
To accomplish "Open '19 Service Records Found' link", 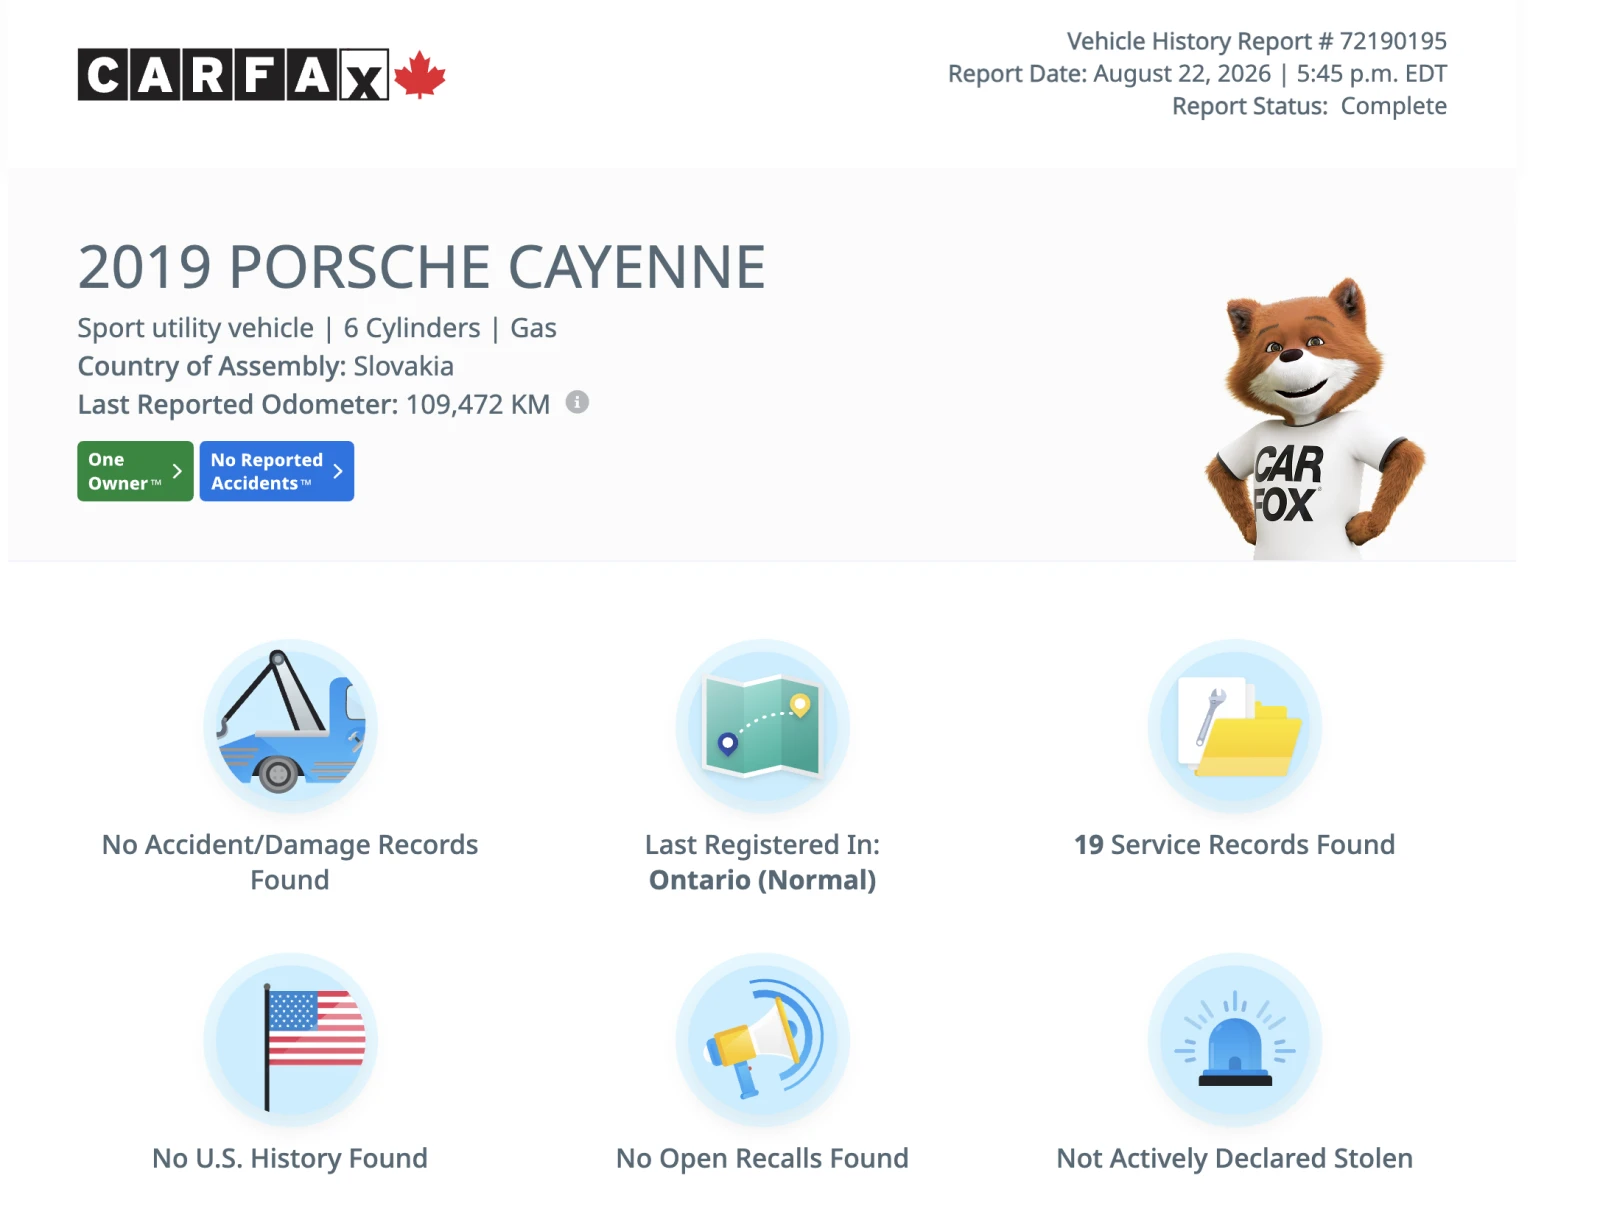I will point(1235,845).
